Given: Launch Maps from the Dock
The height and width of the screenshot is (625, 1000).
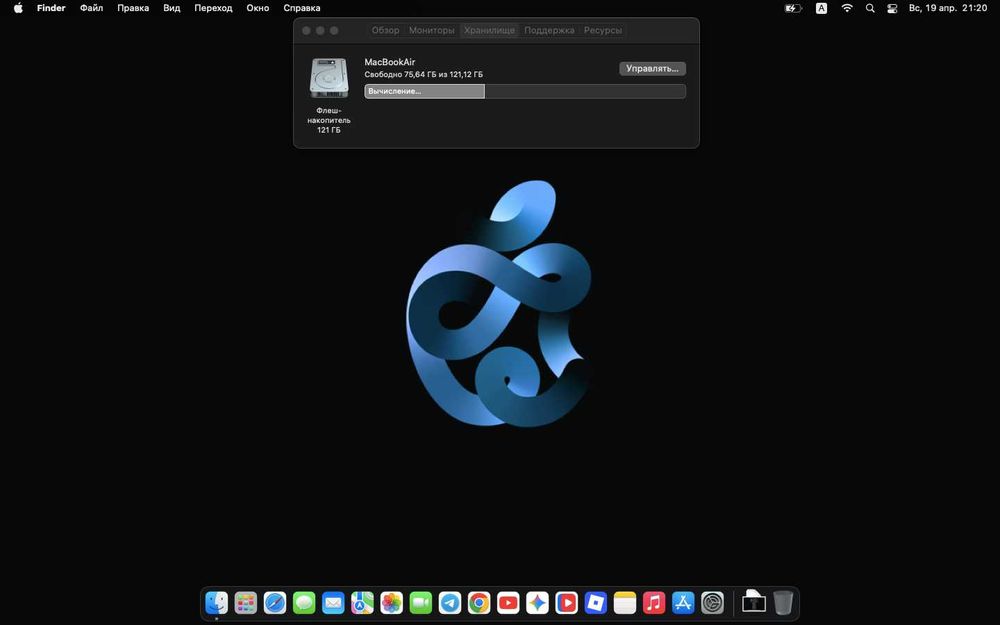Looking at the screenshot, I should point(362,602).
